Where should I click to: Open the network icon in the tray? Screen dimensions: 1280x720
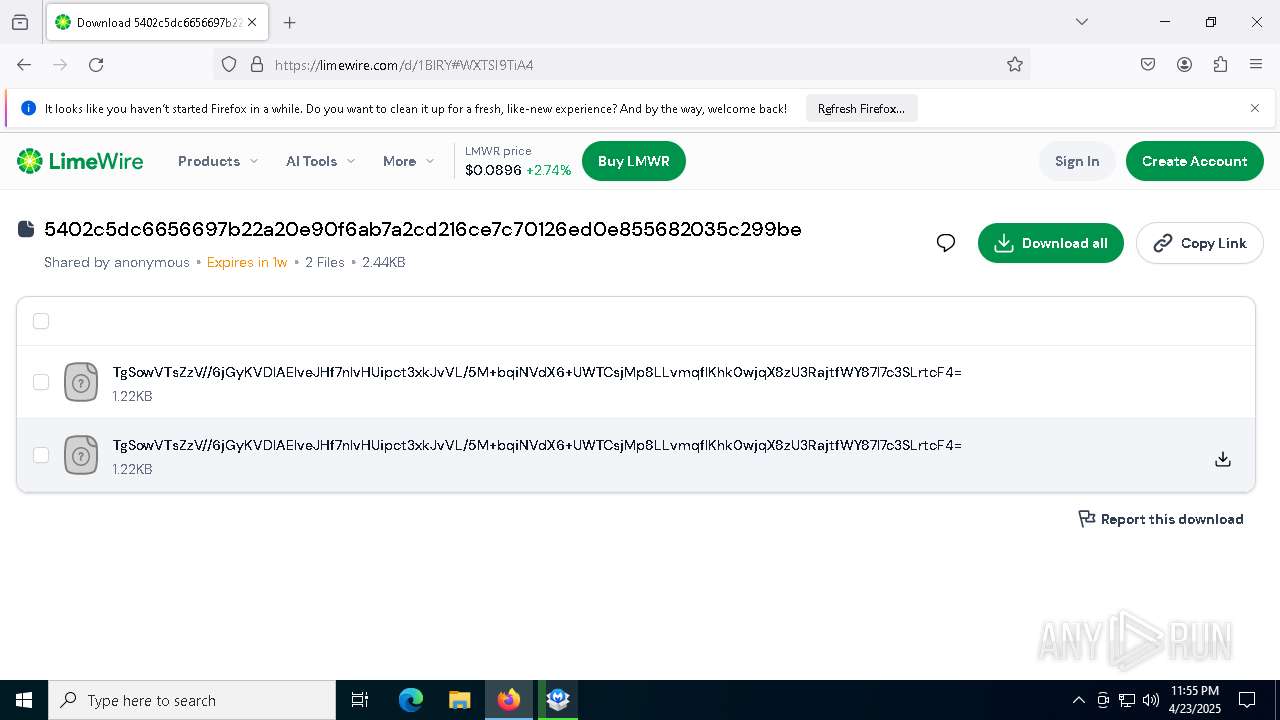[1126, 700]
